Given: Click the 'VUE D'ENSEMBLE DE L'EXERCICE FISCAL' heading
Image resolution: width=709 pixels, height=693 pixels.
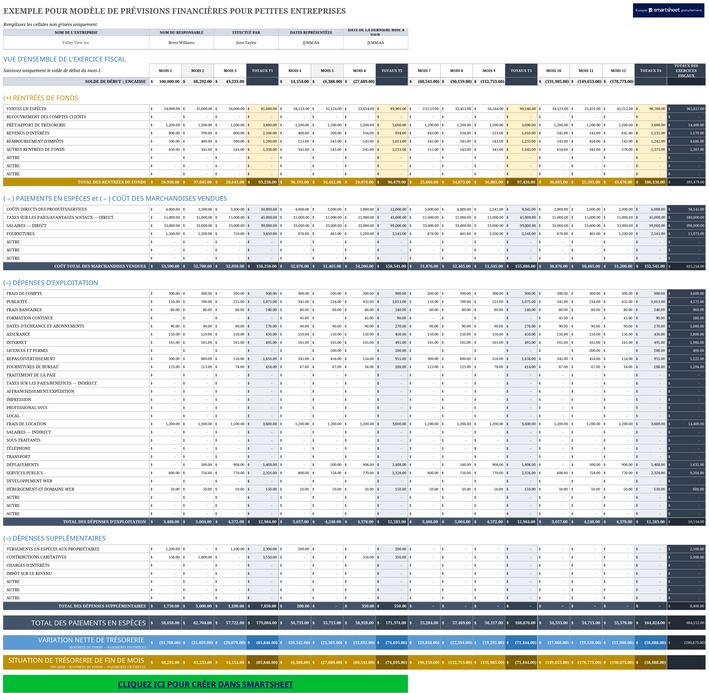Looking at the screenshot, I should [64, 59].
